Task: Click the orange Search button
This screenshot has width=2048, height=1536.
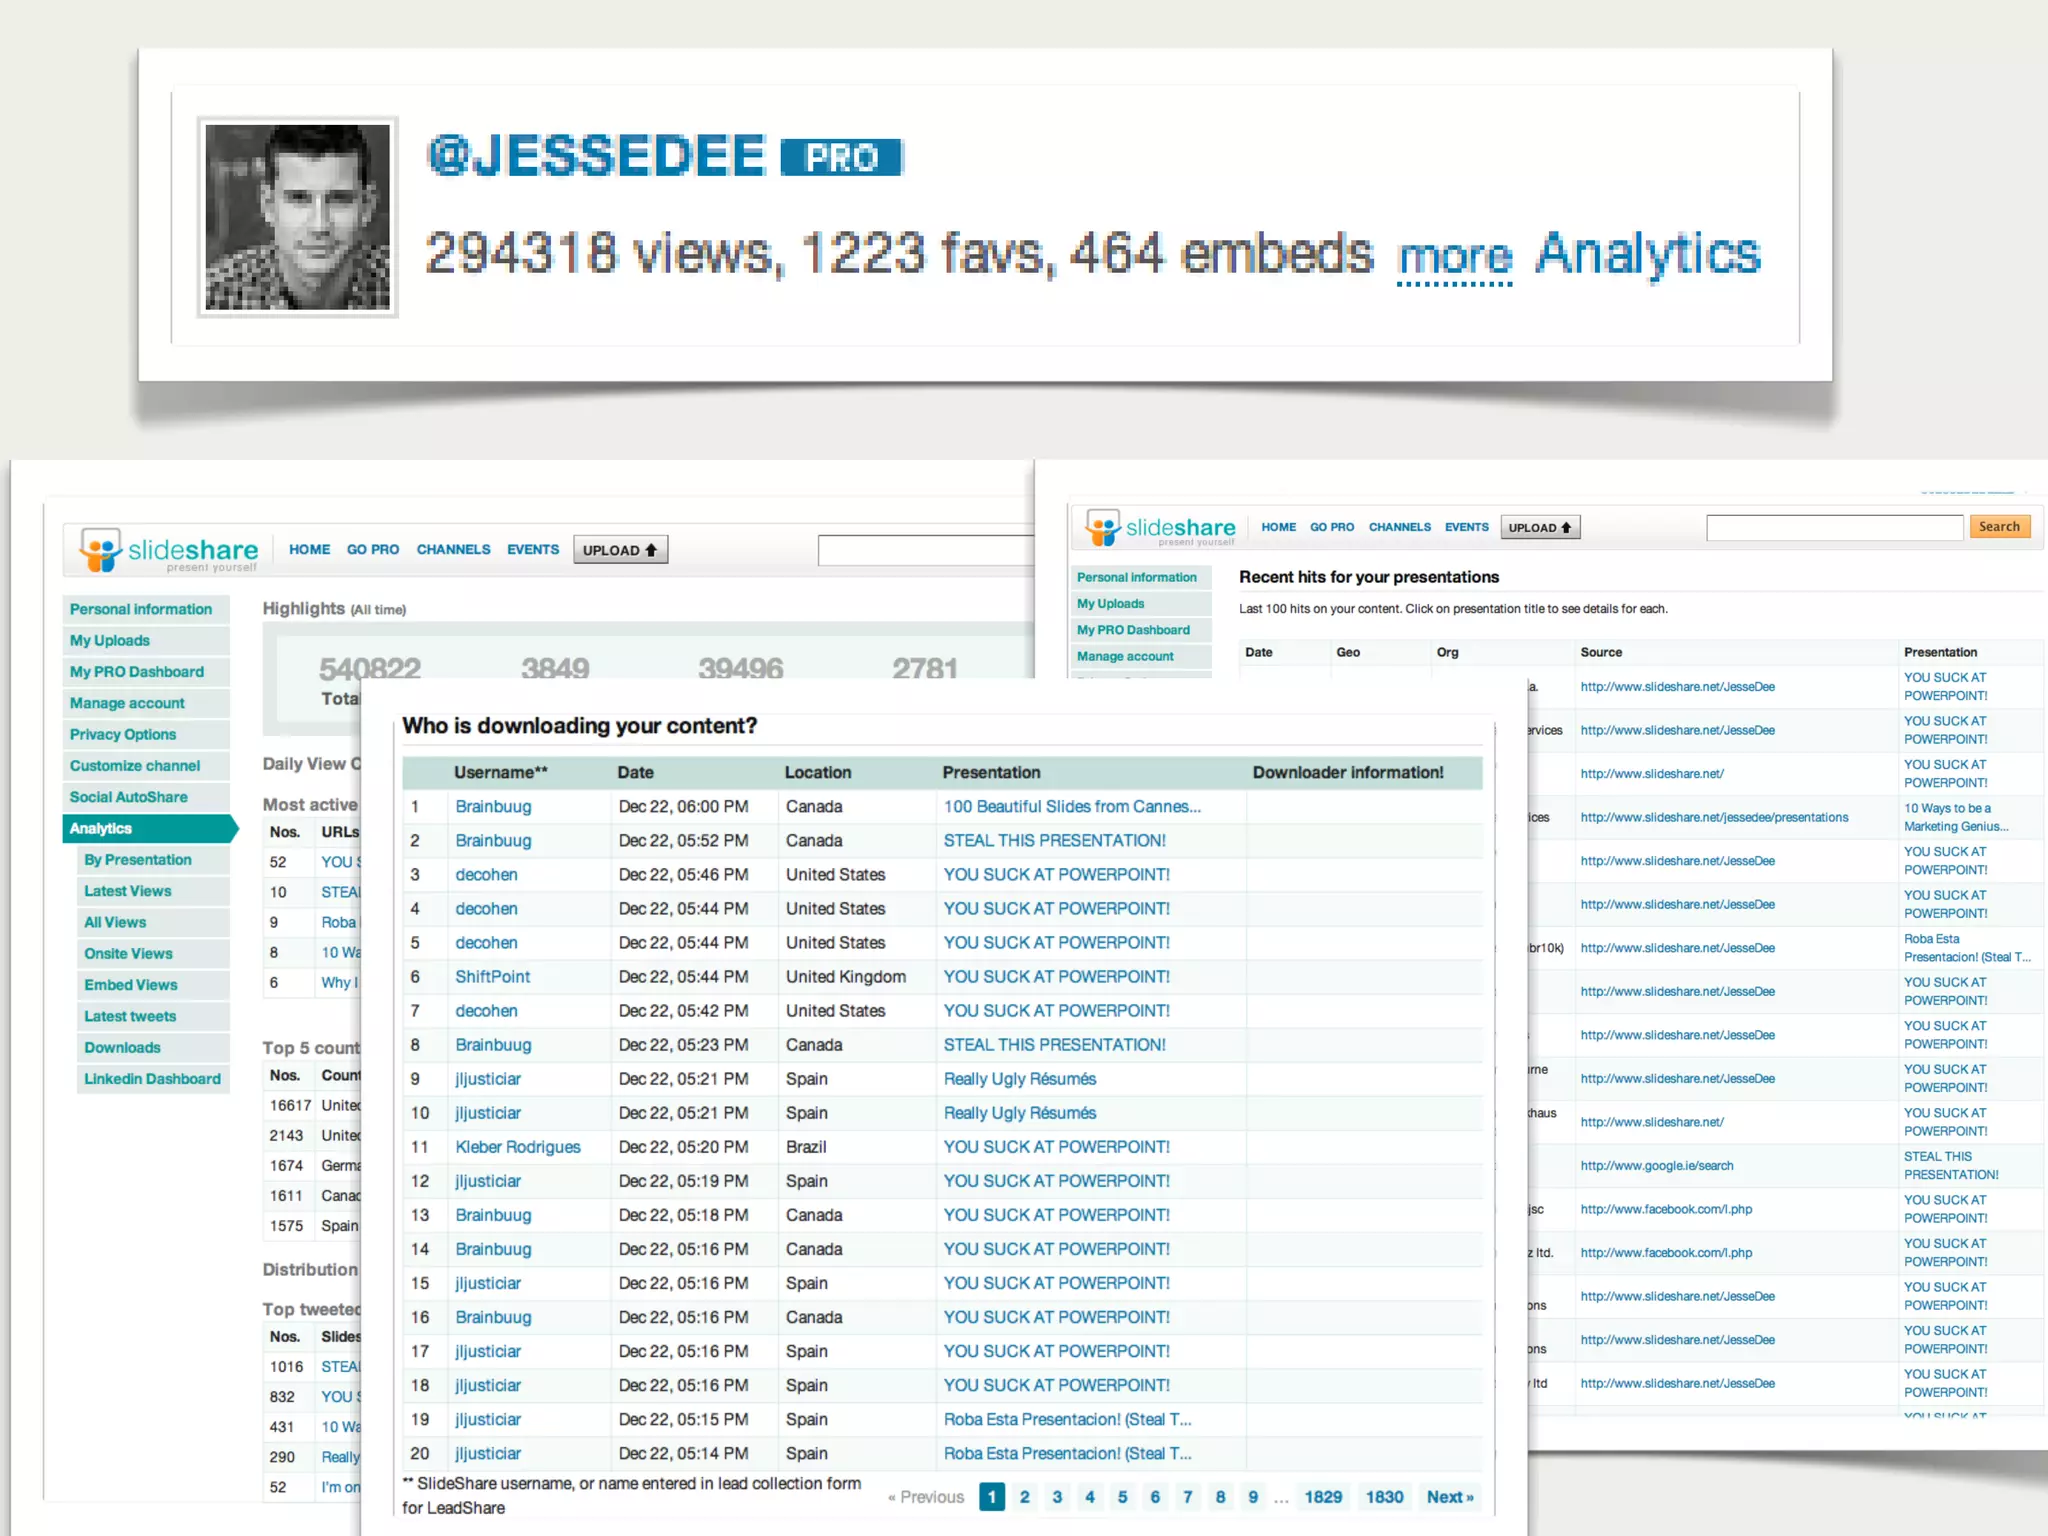Action: point(1998,527)
